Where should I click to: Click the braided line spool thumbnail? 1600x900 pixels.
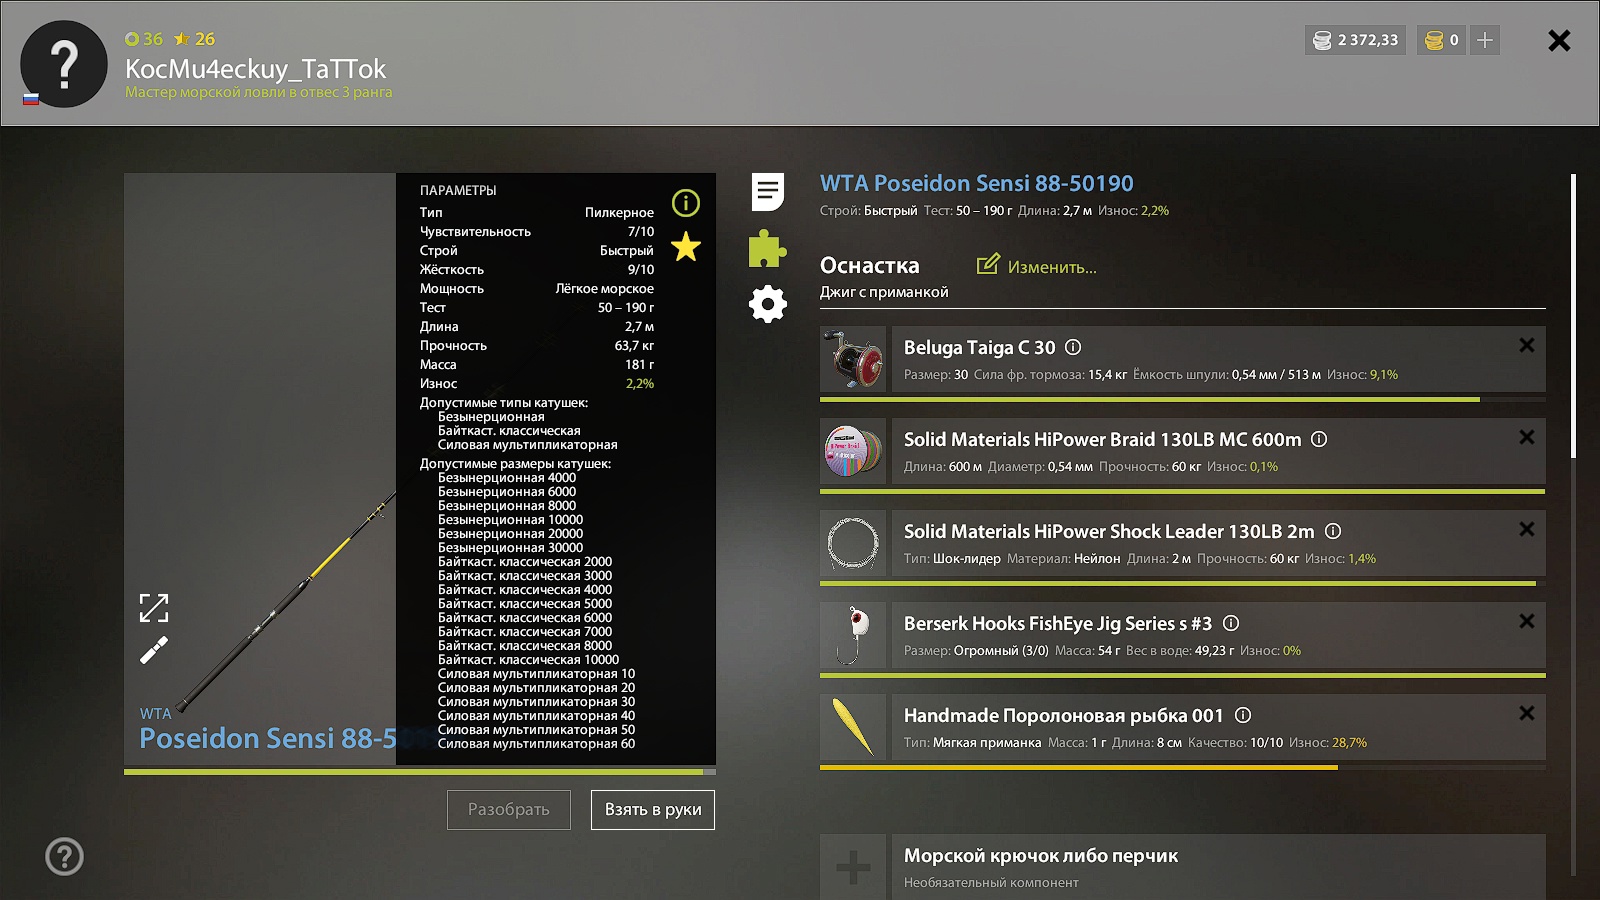click(x=853, y=451)
